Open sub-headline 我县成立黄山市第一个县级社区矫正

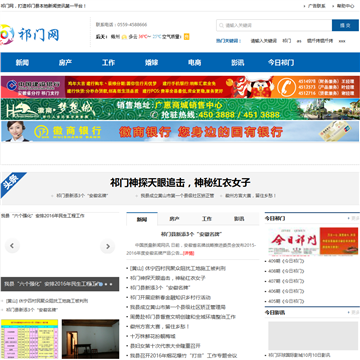pyautogui.click(x=177, y=196)
